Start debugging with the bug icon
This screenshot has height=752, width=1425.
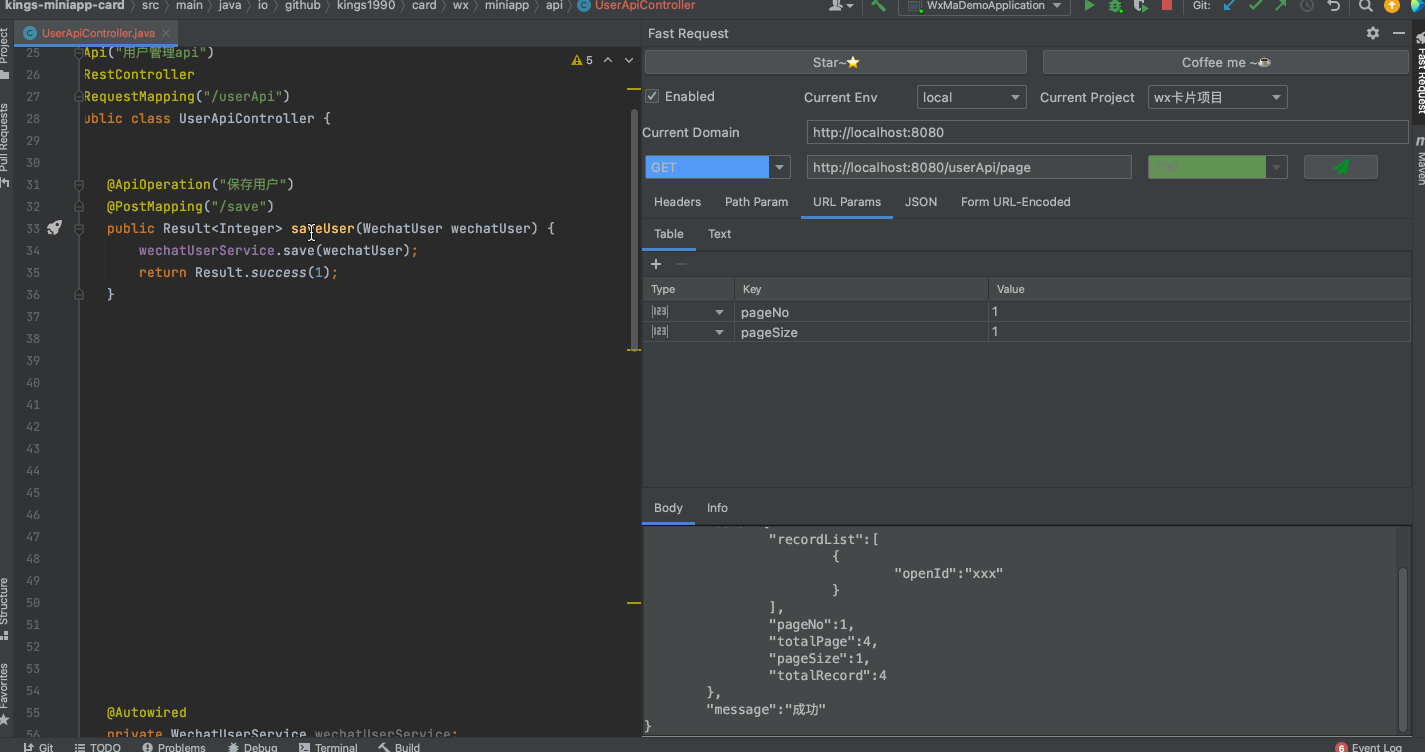click(1115, 6)
